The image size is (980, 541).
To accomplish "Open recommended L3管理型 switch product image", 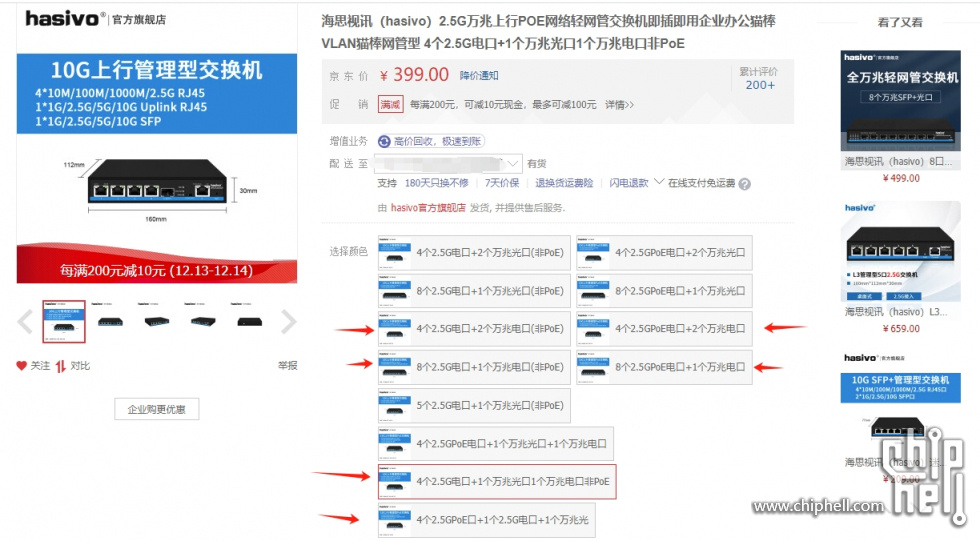I will (901, 251).
